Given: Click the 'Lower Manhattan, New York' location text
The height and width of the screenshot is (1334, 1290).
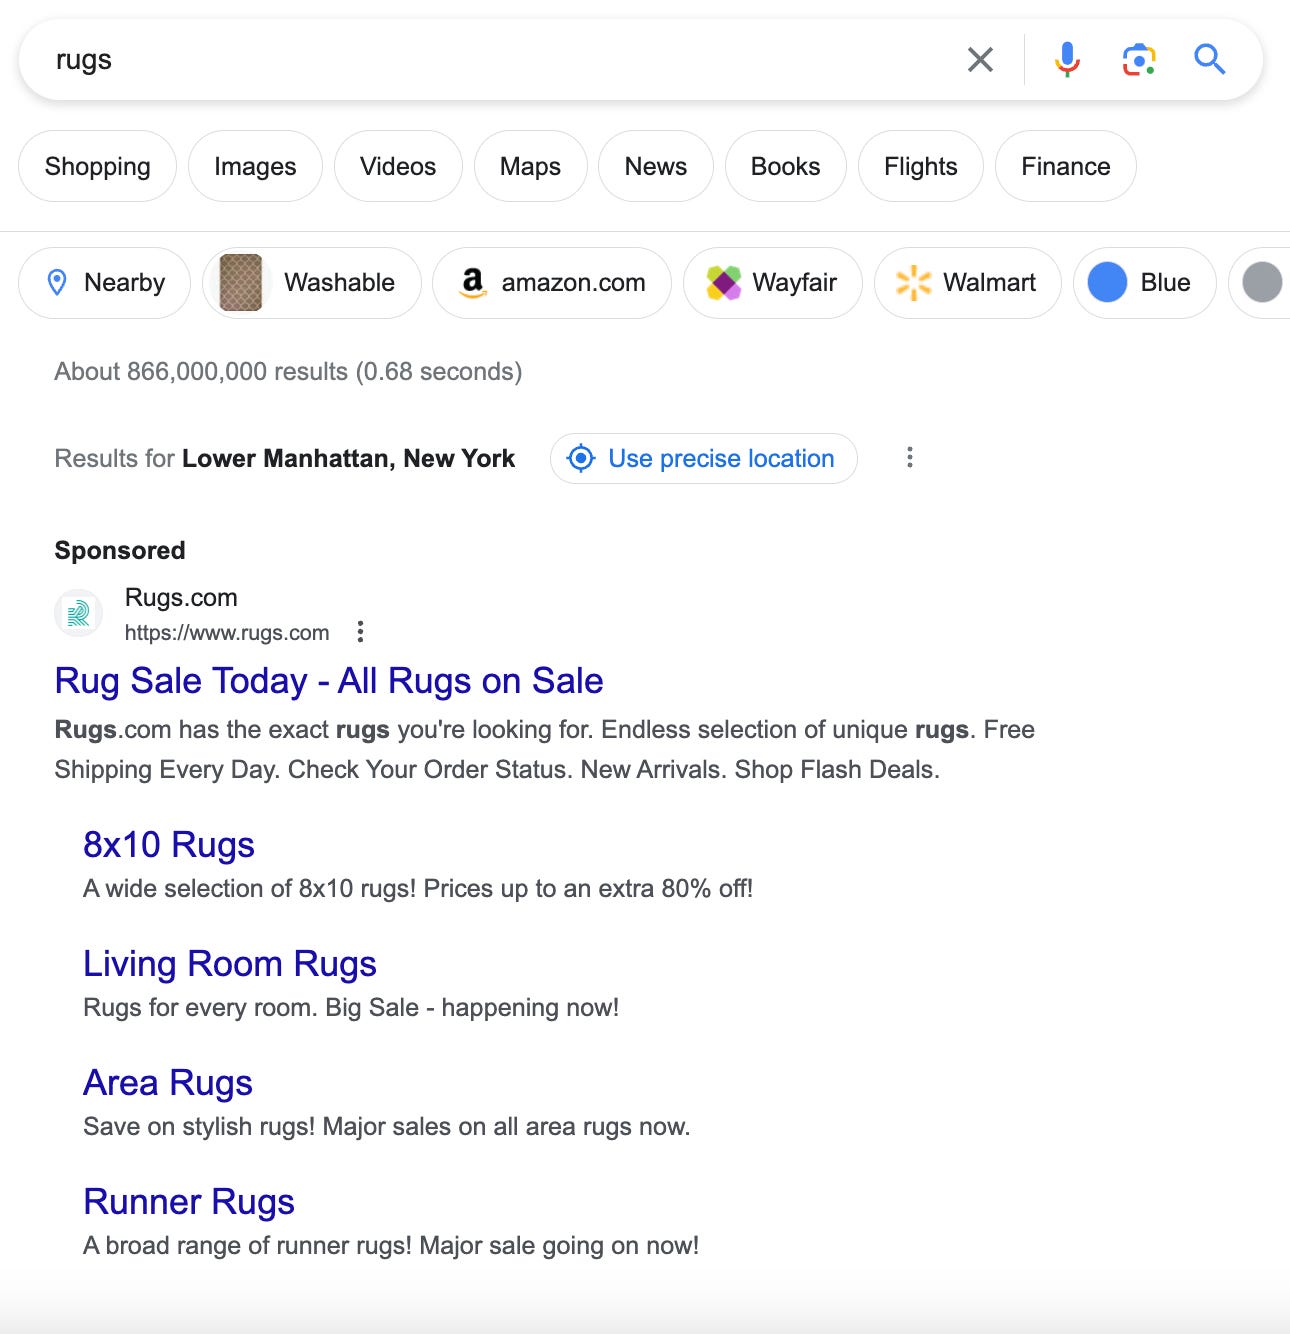Looking at the screenshot, I should [x=348, y=459].
